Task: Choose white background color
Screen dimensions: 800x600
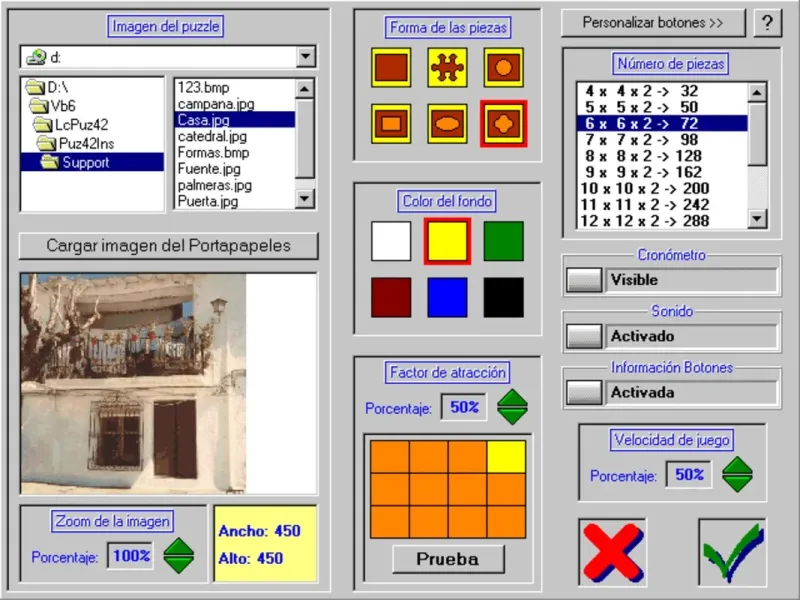Action: click(391, 241)
